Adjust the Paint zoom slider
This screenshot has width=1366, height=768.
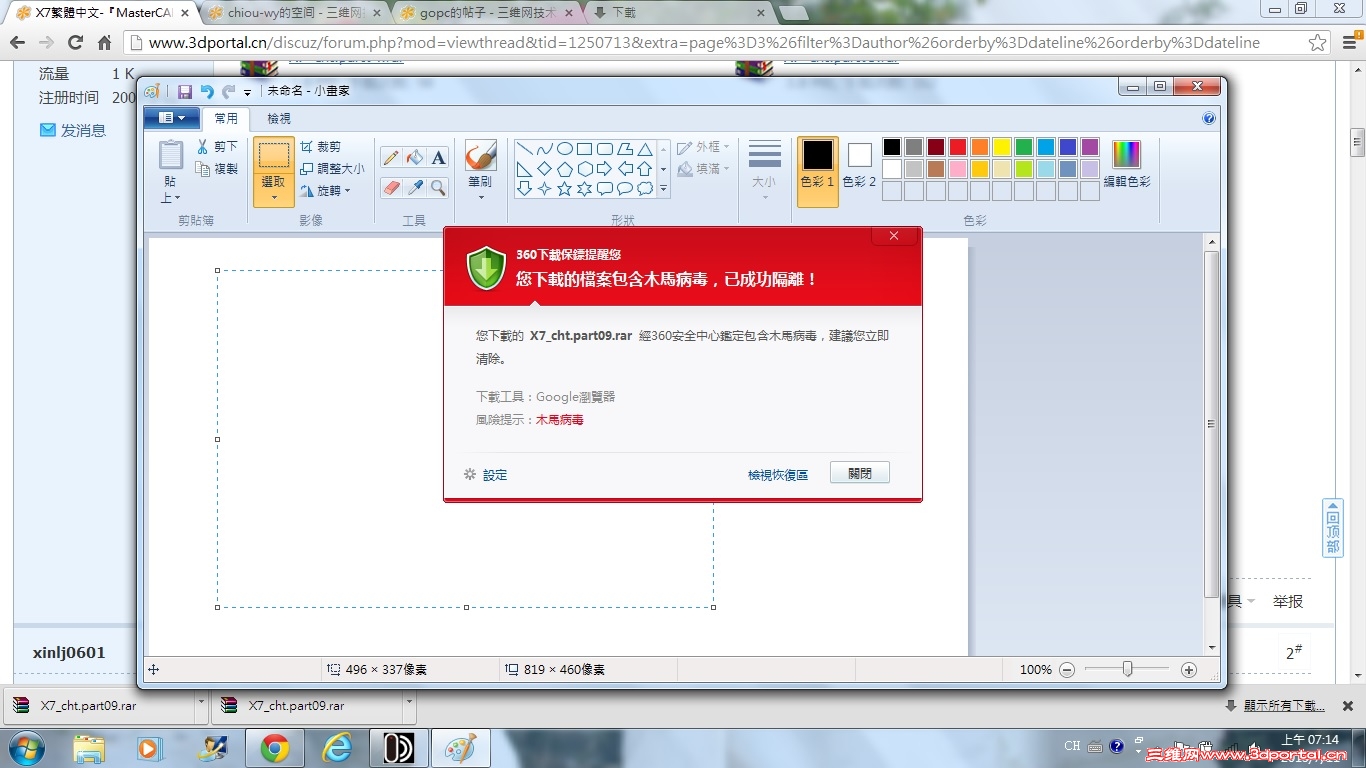(x=1127, y=669)
